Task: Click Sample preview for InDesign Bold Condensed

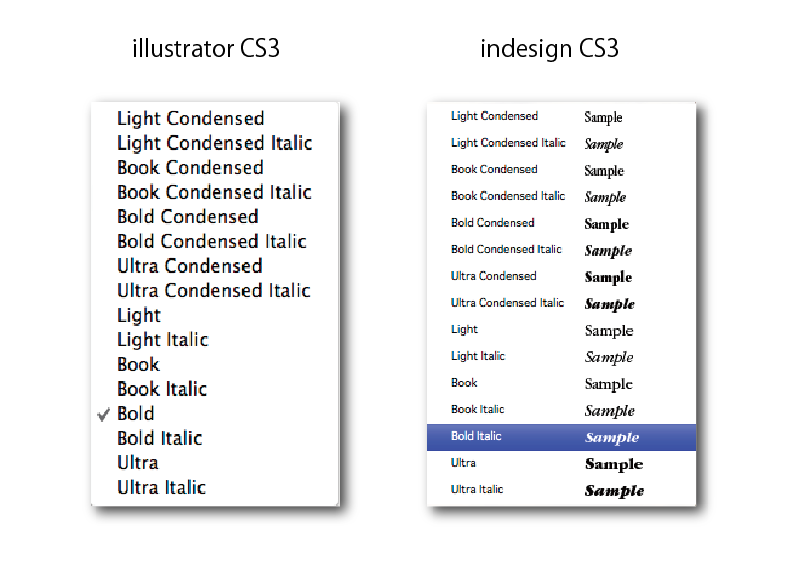Action: pos(606,224)
